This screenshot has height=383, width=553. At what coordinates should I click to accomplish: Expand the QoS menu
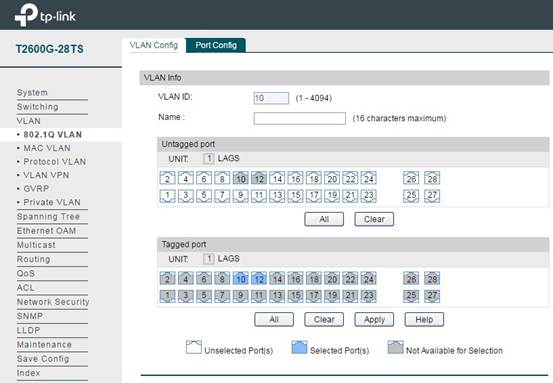[x=26, y=273]
